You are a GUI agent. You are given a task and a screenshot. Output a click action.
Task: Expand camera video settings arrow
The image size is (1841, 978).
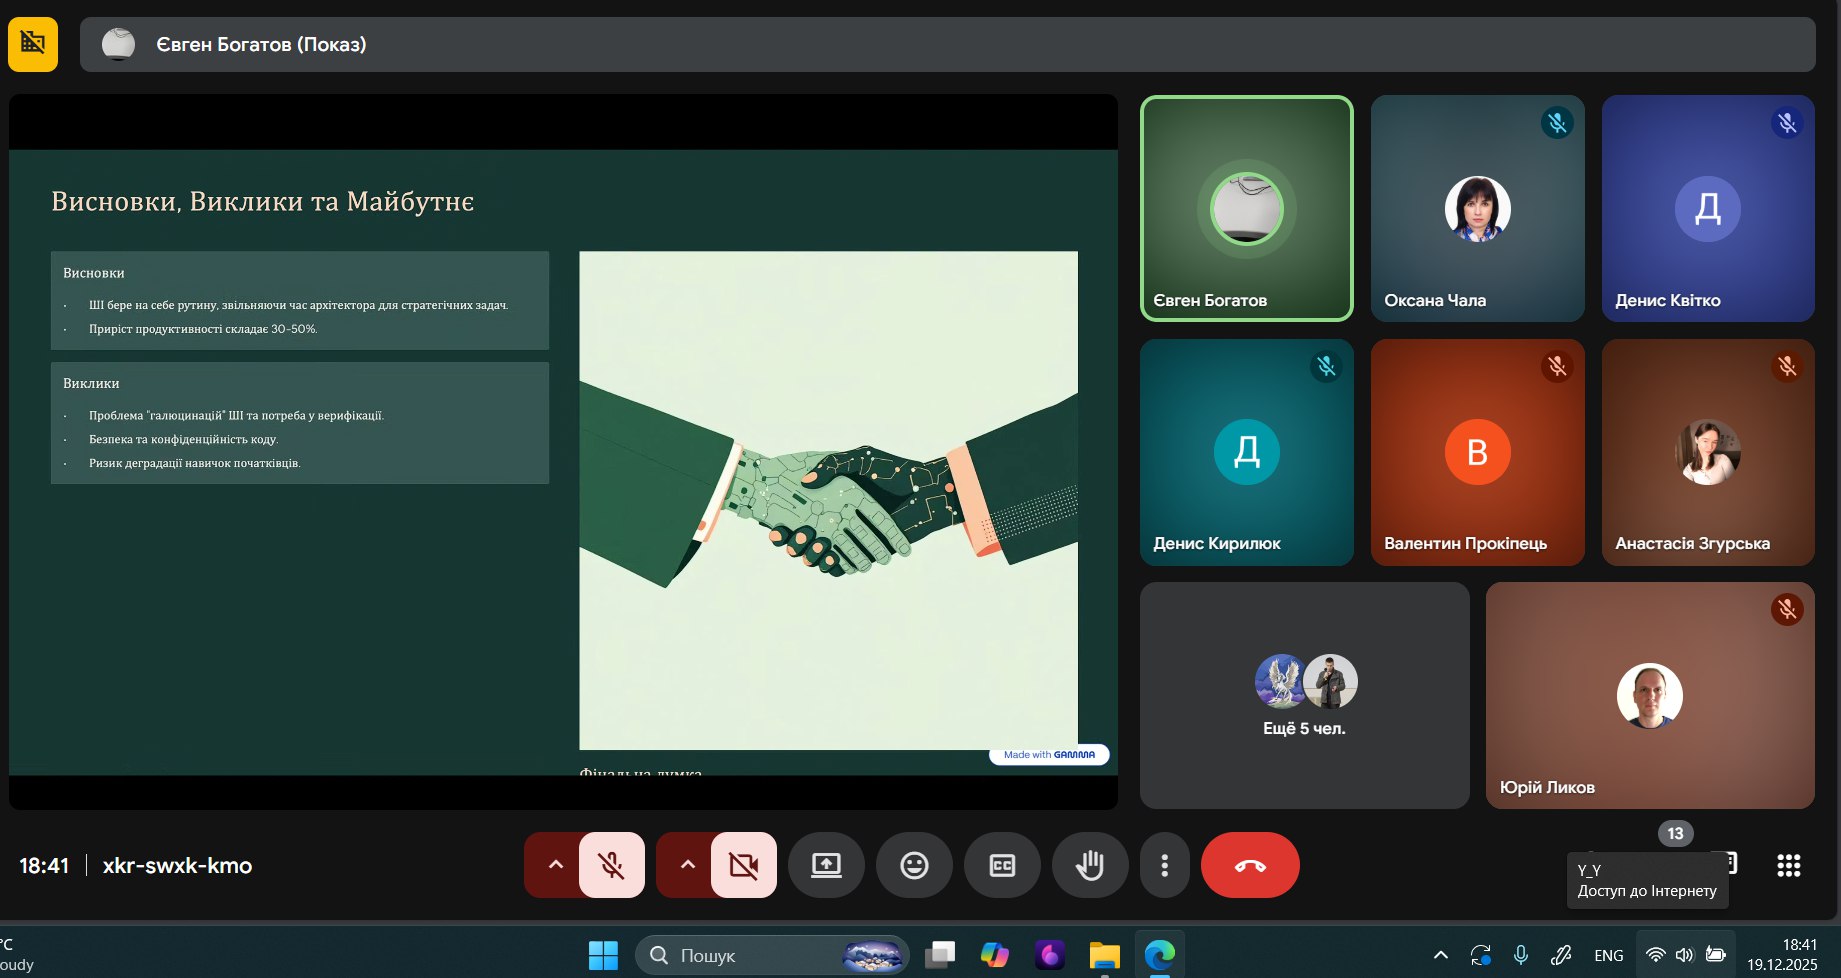(x=687, y=865)
